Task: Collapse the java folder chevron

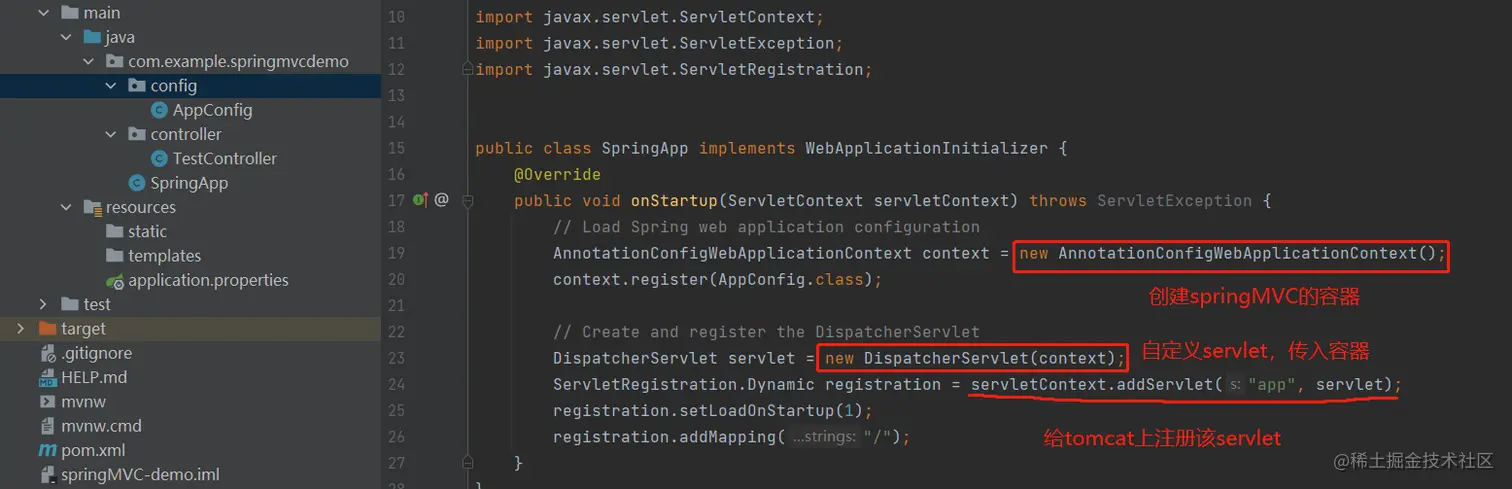Action: tap(66, 37)
